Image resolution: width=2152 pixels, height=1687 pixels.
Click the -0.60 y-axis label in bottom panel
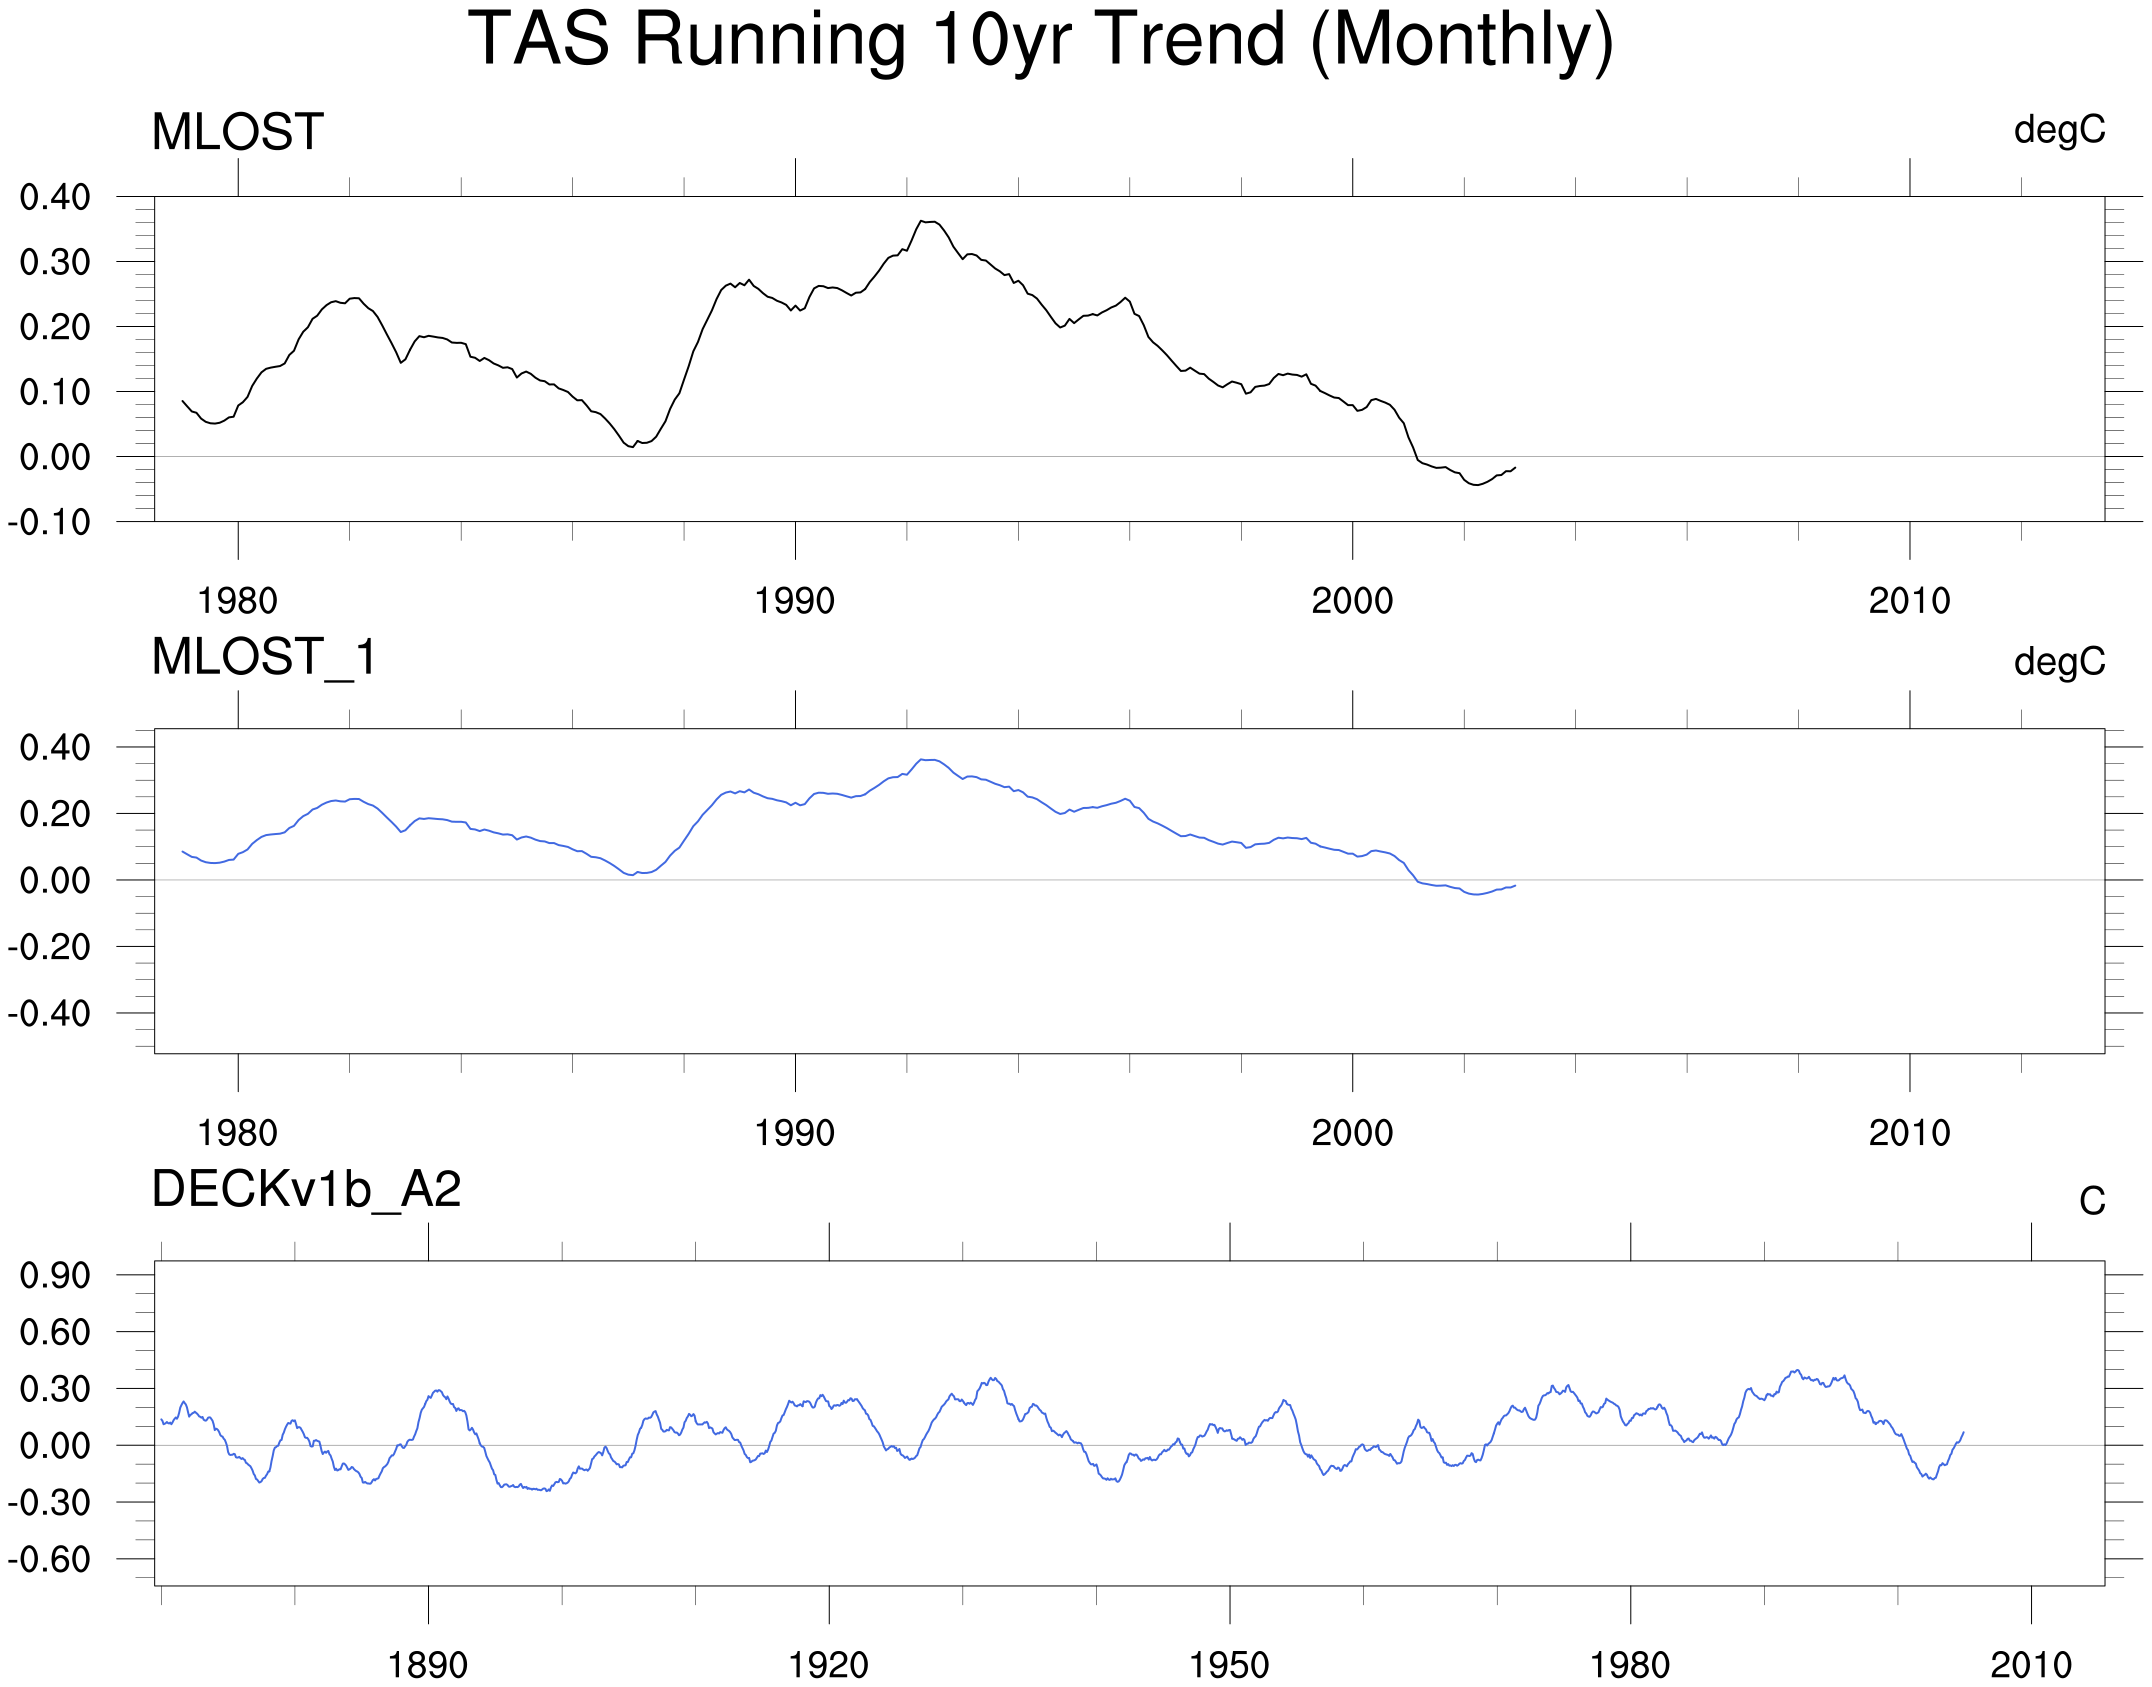pos(50,1559)
